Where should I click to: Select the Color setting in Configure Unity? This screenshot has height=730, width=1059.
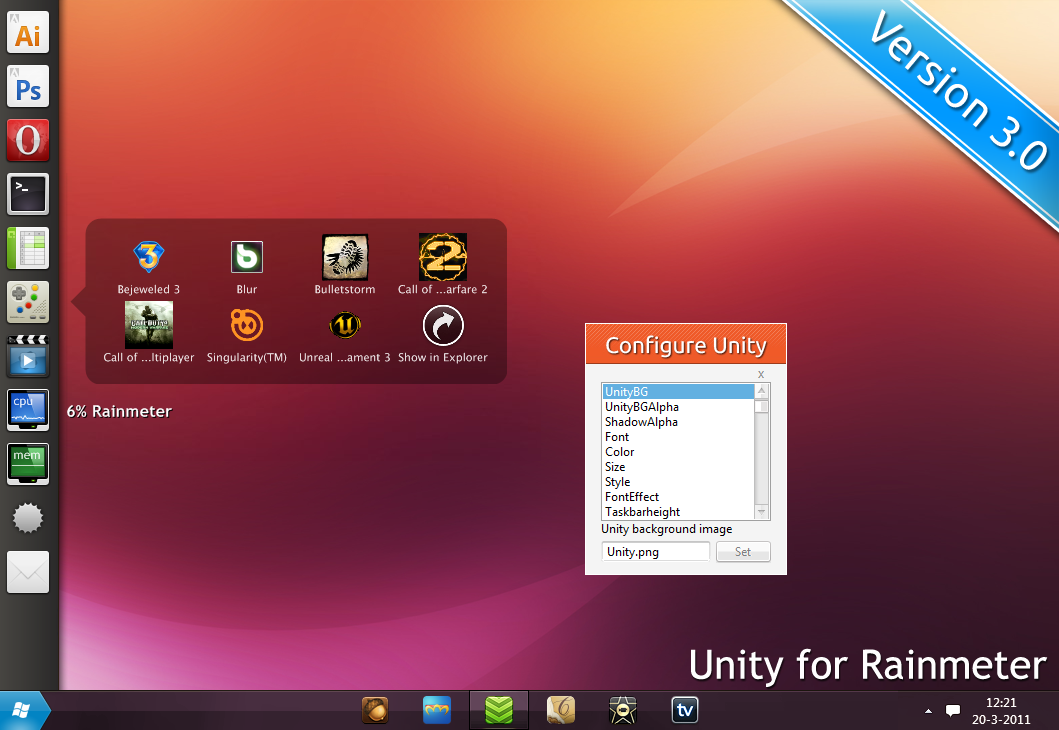619,452
